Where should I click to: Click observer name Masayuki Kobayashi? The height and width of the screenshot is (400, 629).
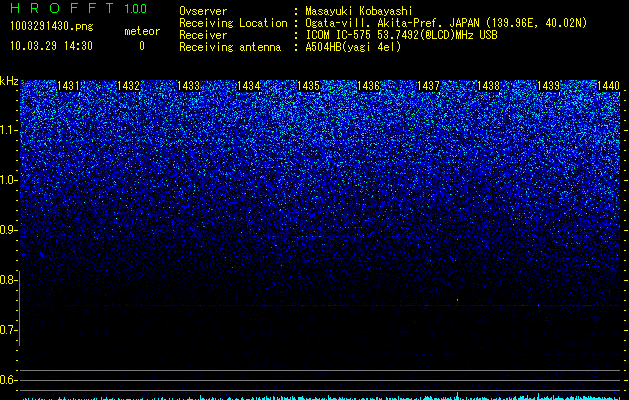tap(359, 11)
